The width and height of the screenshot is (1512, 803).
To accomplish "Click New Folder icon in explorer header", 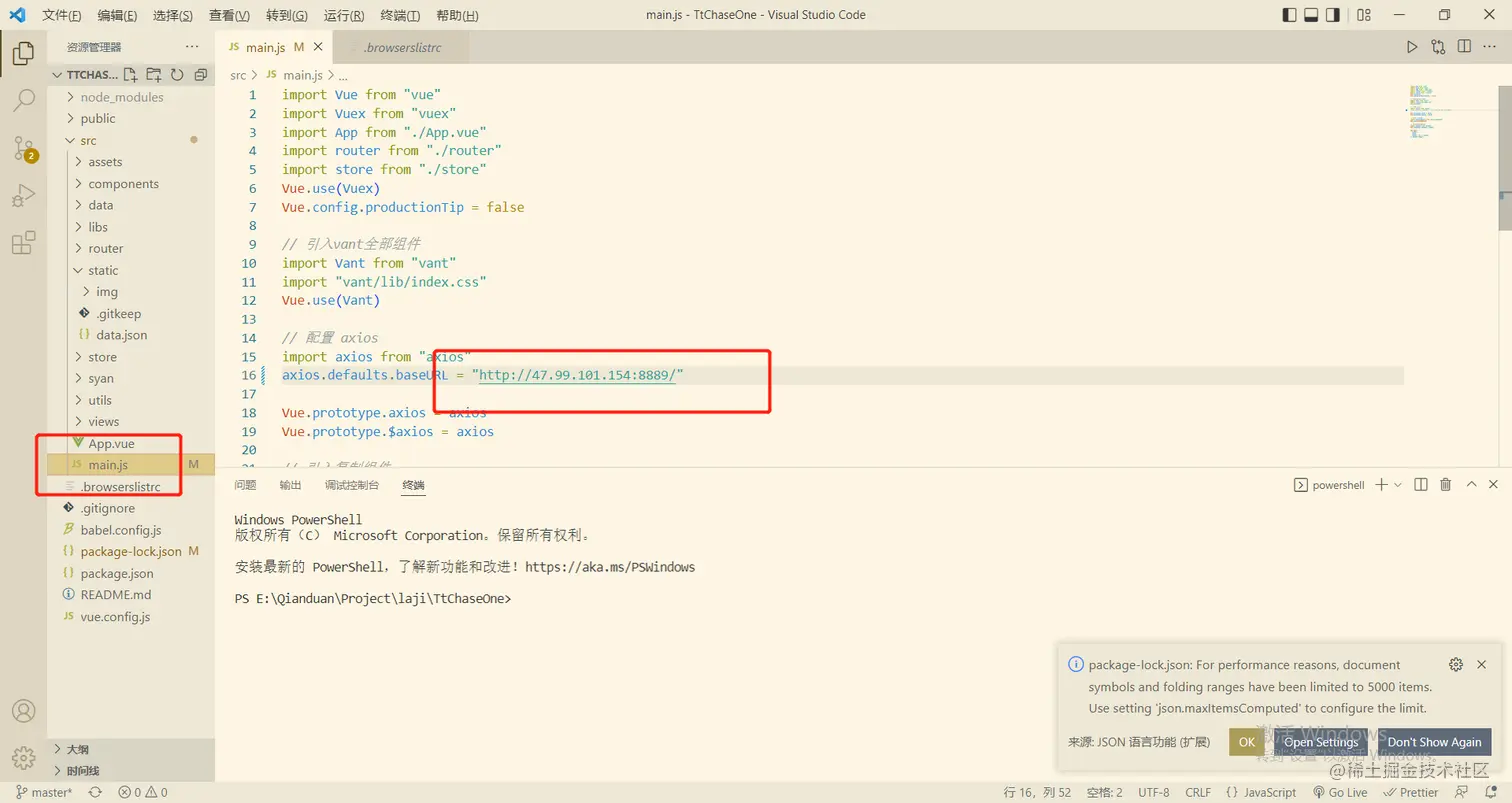I will (x=154, y=75).
